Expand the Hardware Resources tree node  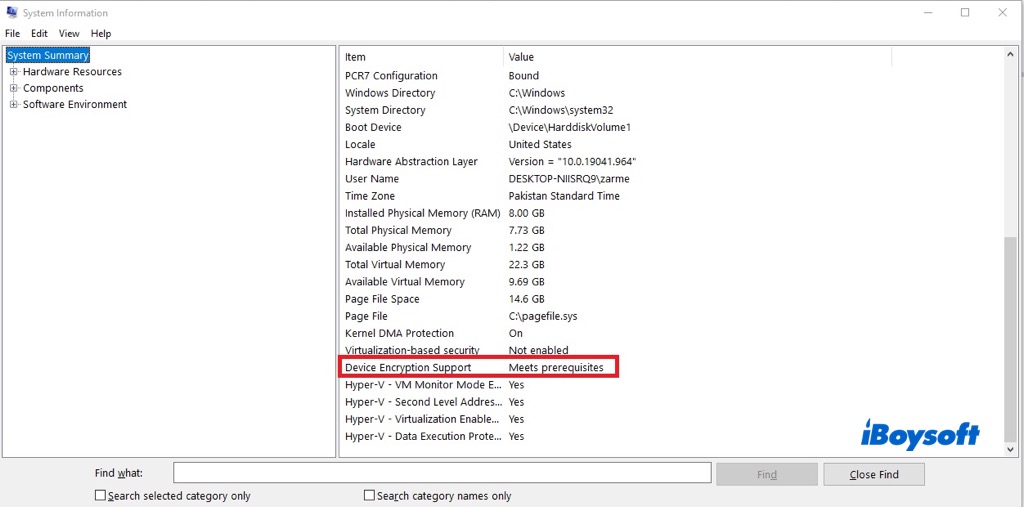14,72
